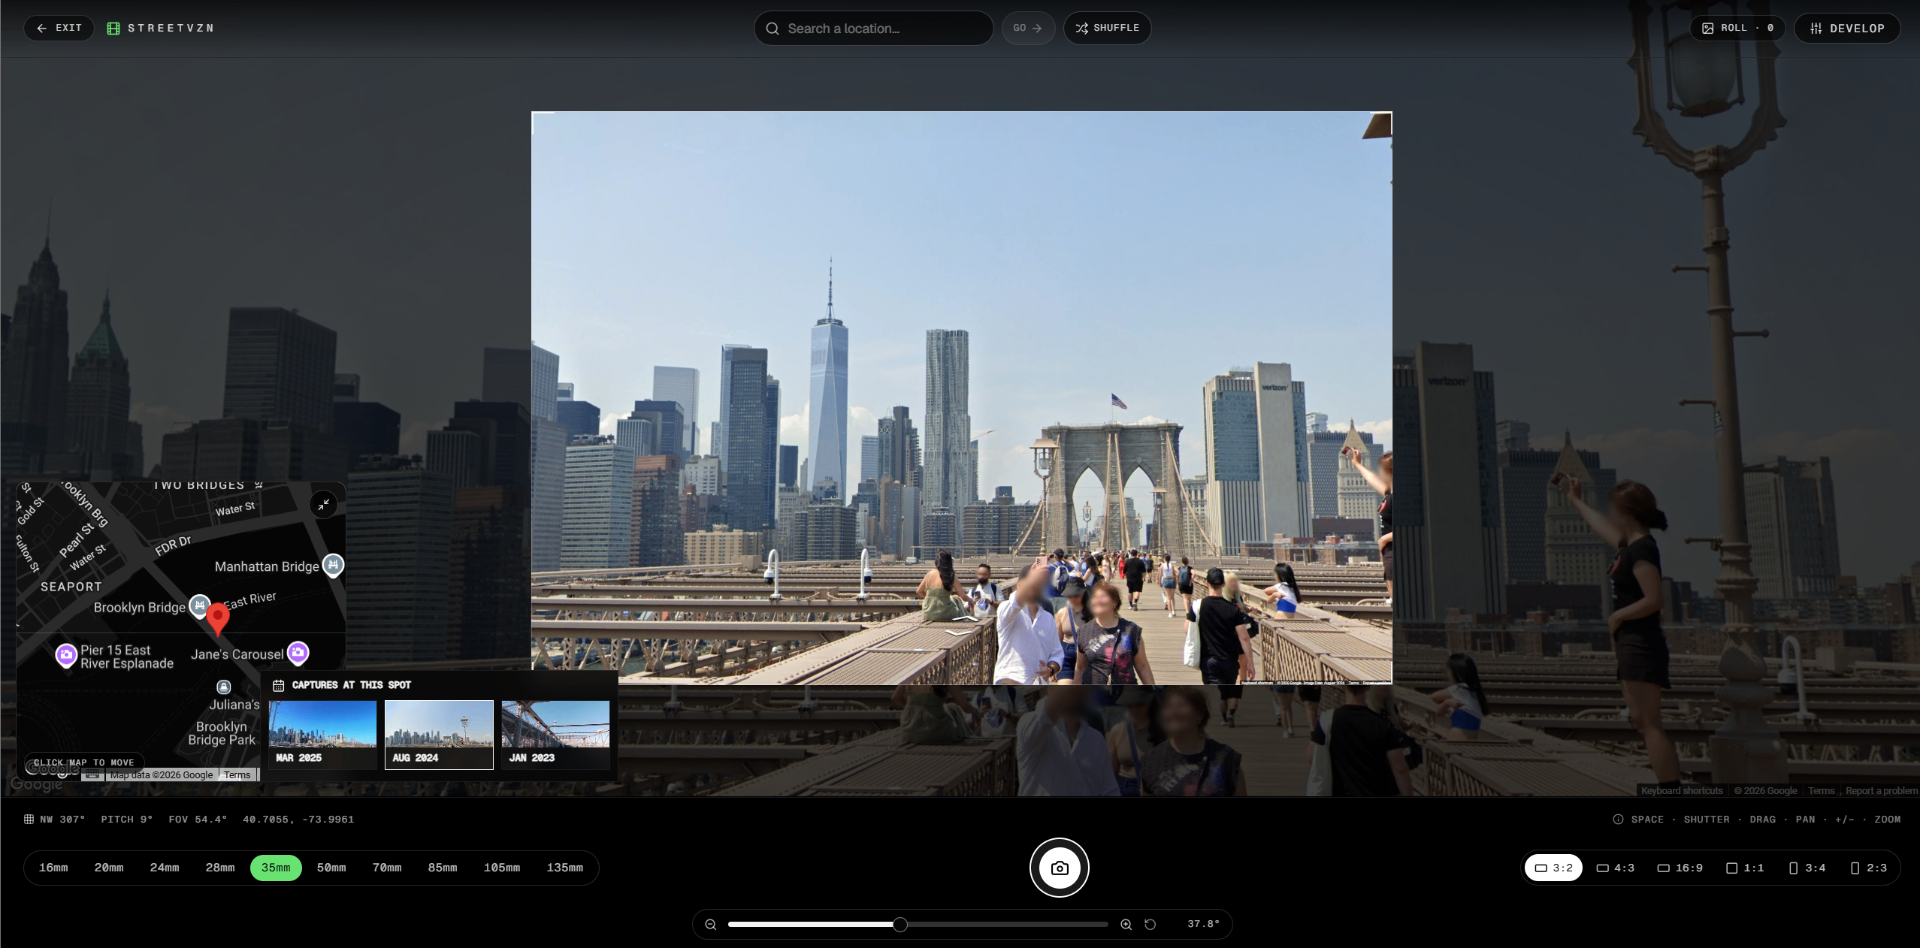Image resolution: width=1920 pixels, height=948 pixels.
Task: Click the info icon beside SPACE hint
Action: point(1618,819)
